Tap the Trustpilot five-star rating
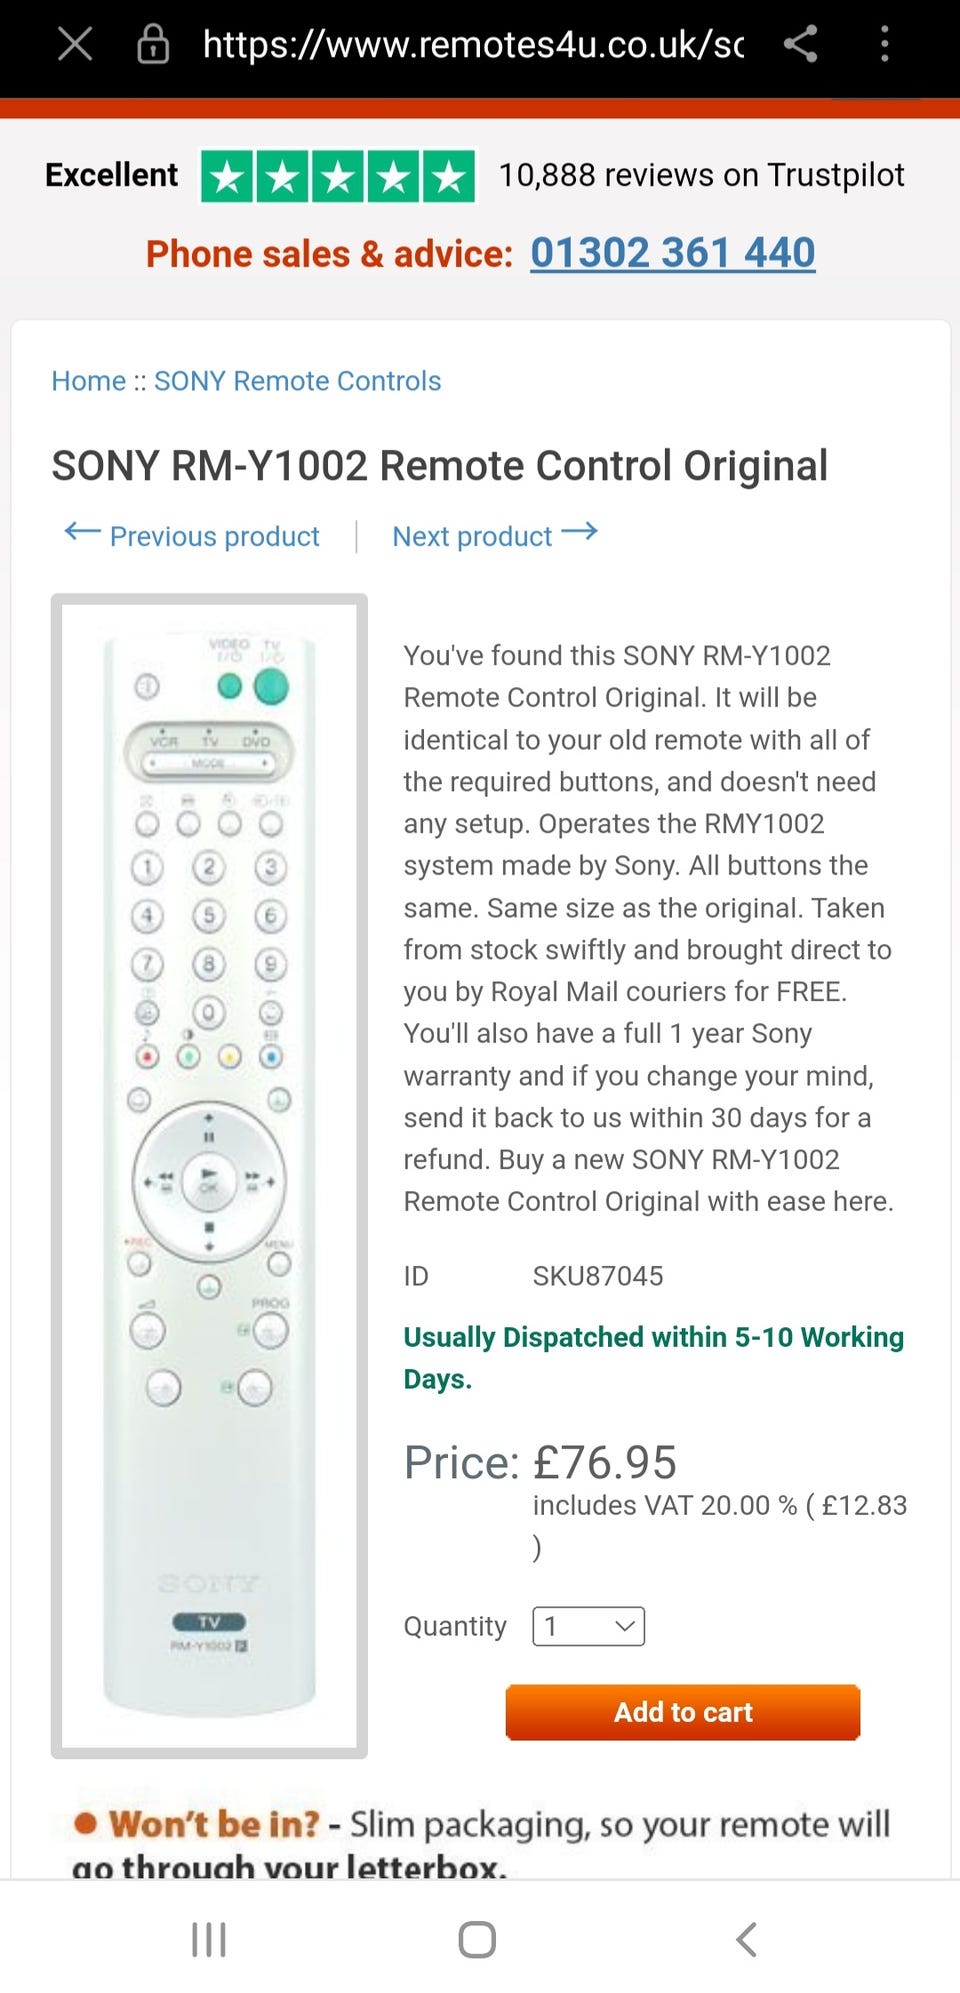 [x=338, y=177]
